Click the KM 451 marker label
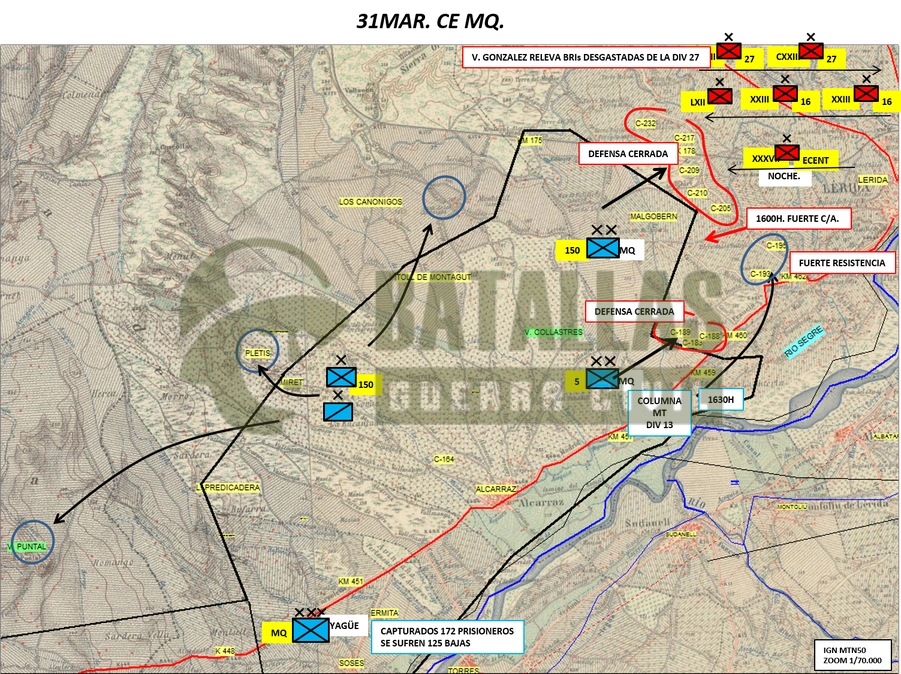Image resolution: width=901 pixels, height=674 pixels. coord(351,581)
